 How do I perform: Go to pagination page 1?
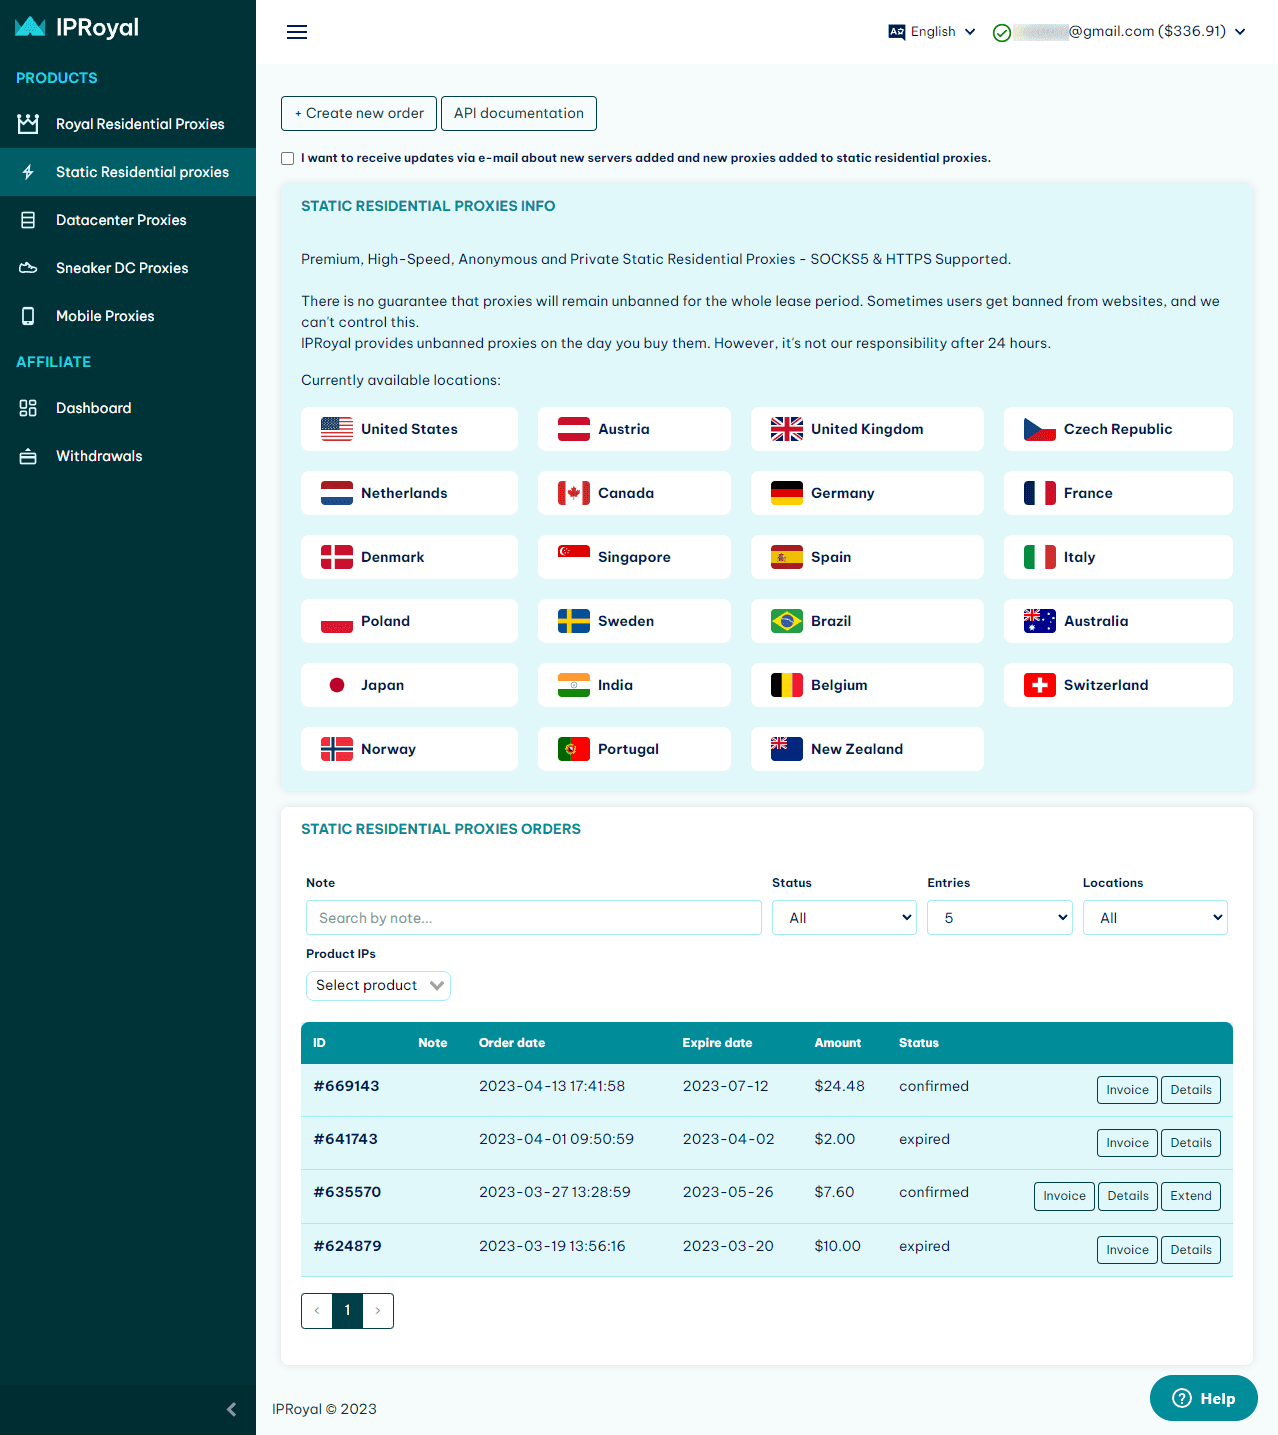click(x=347, y=1311)
